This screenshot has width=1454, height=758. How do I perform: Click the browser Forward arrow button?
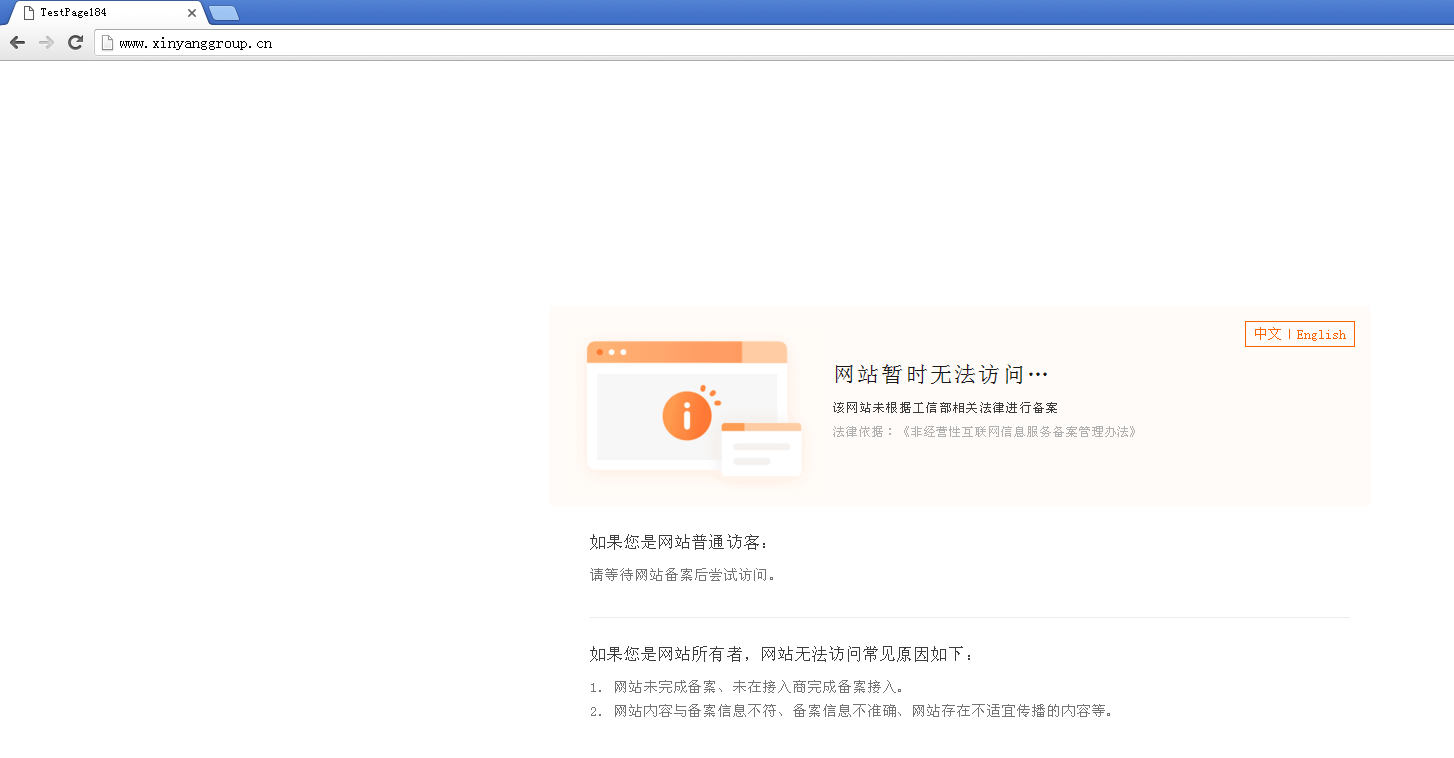(x=46, y=43)
